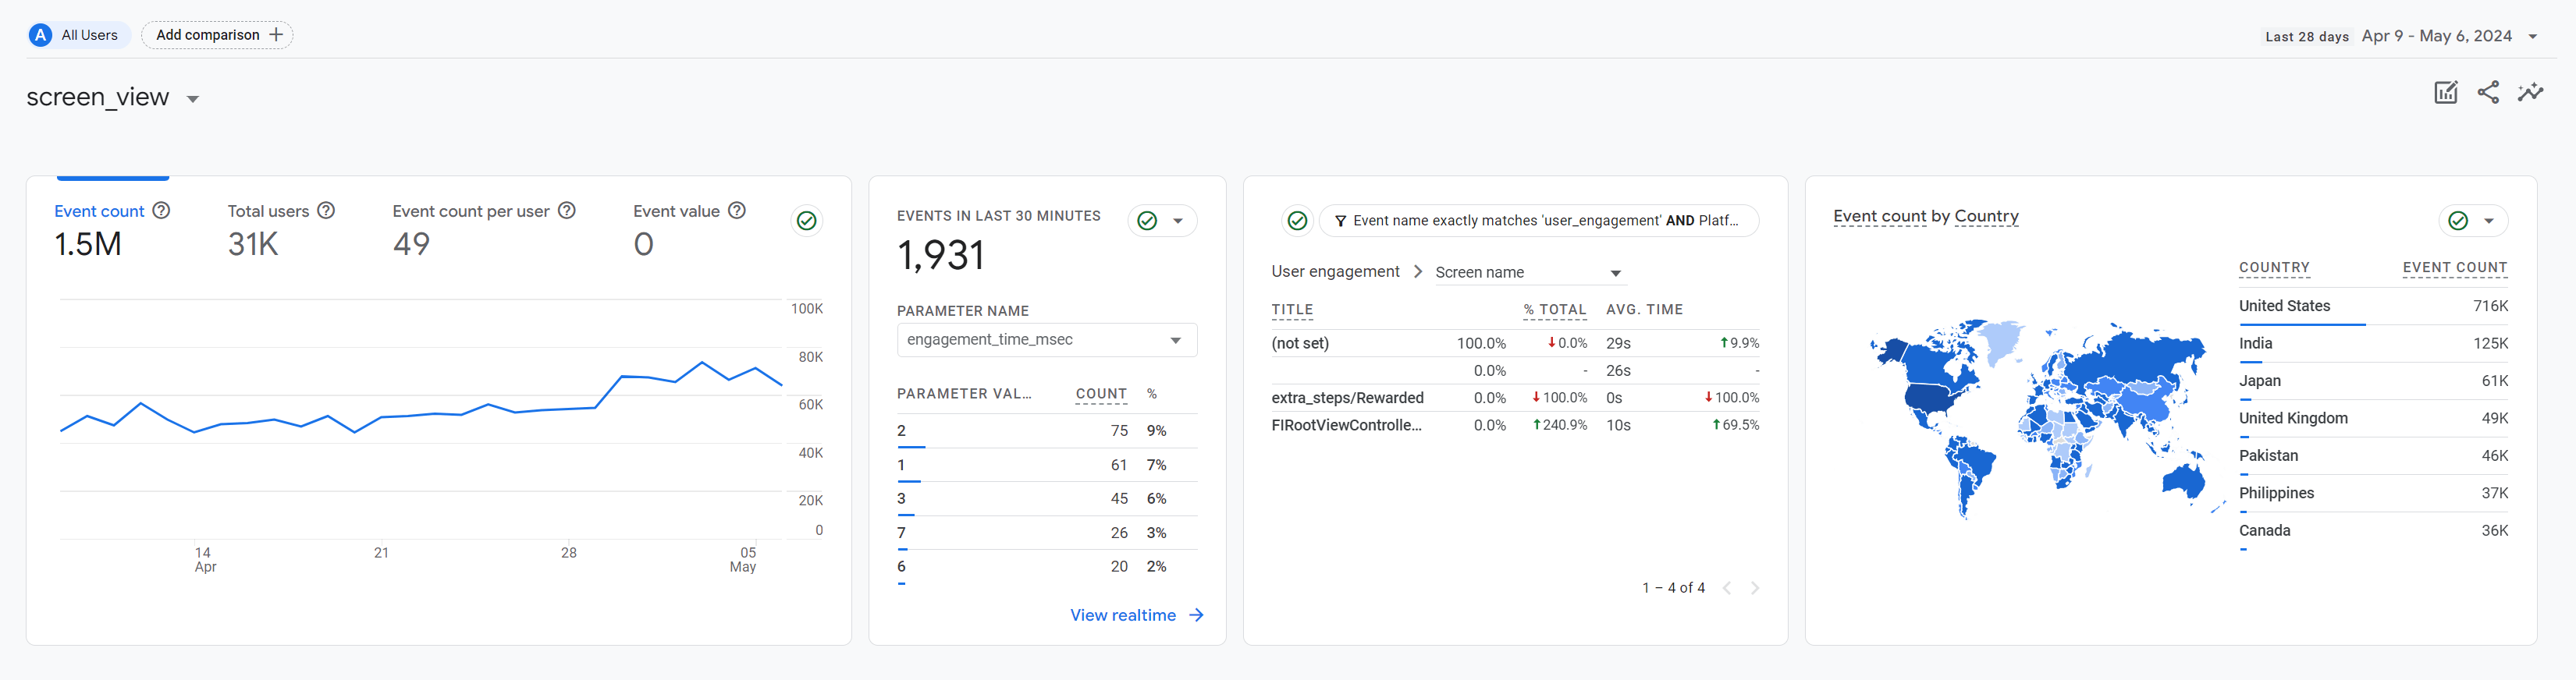Click the share this report icon

[2488, 93]
